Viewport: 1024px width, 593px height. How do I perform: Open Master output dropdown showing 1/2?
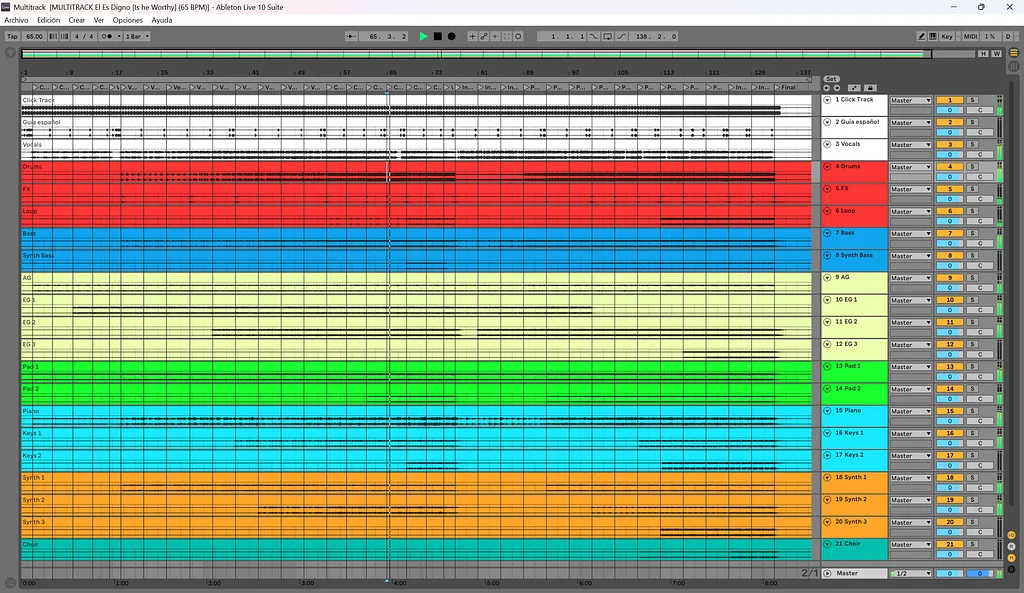[910, 573]
